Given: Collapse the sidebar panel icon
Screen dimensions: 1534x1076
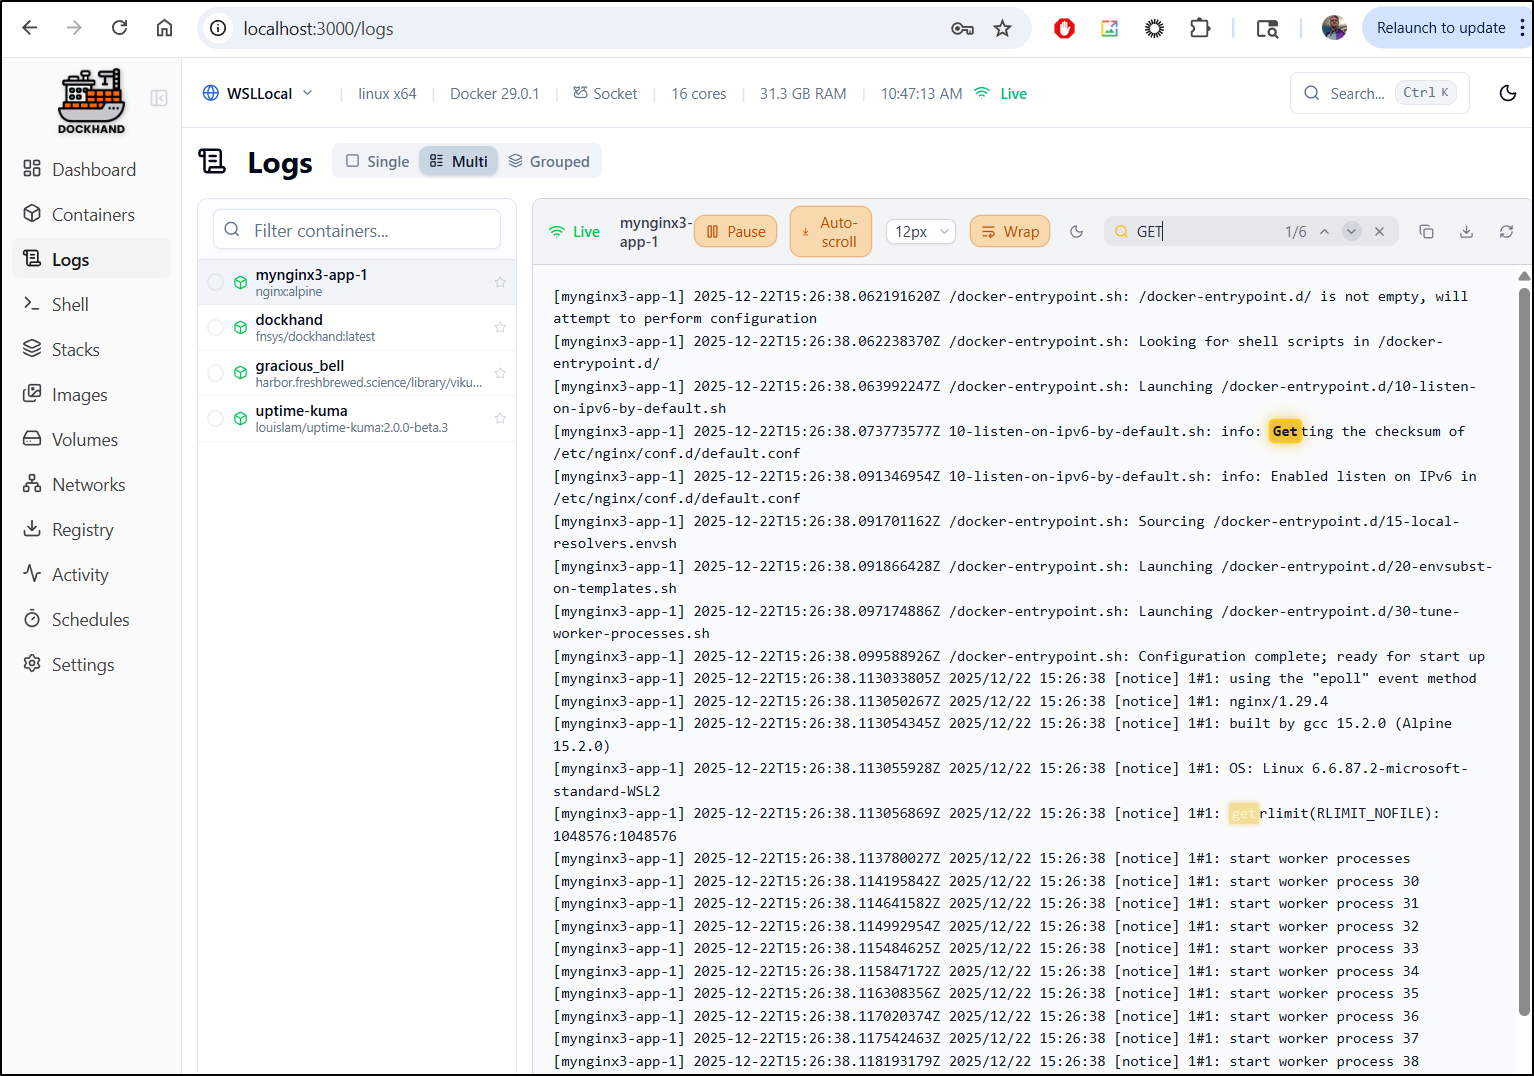Looking at the screenshot, I should click(x=159, y=98).
